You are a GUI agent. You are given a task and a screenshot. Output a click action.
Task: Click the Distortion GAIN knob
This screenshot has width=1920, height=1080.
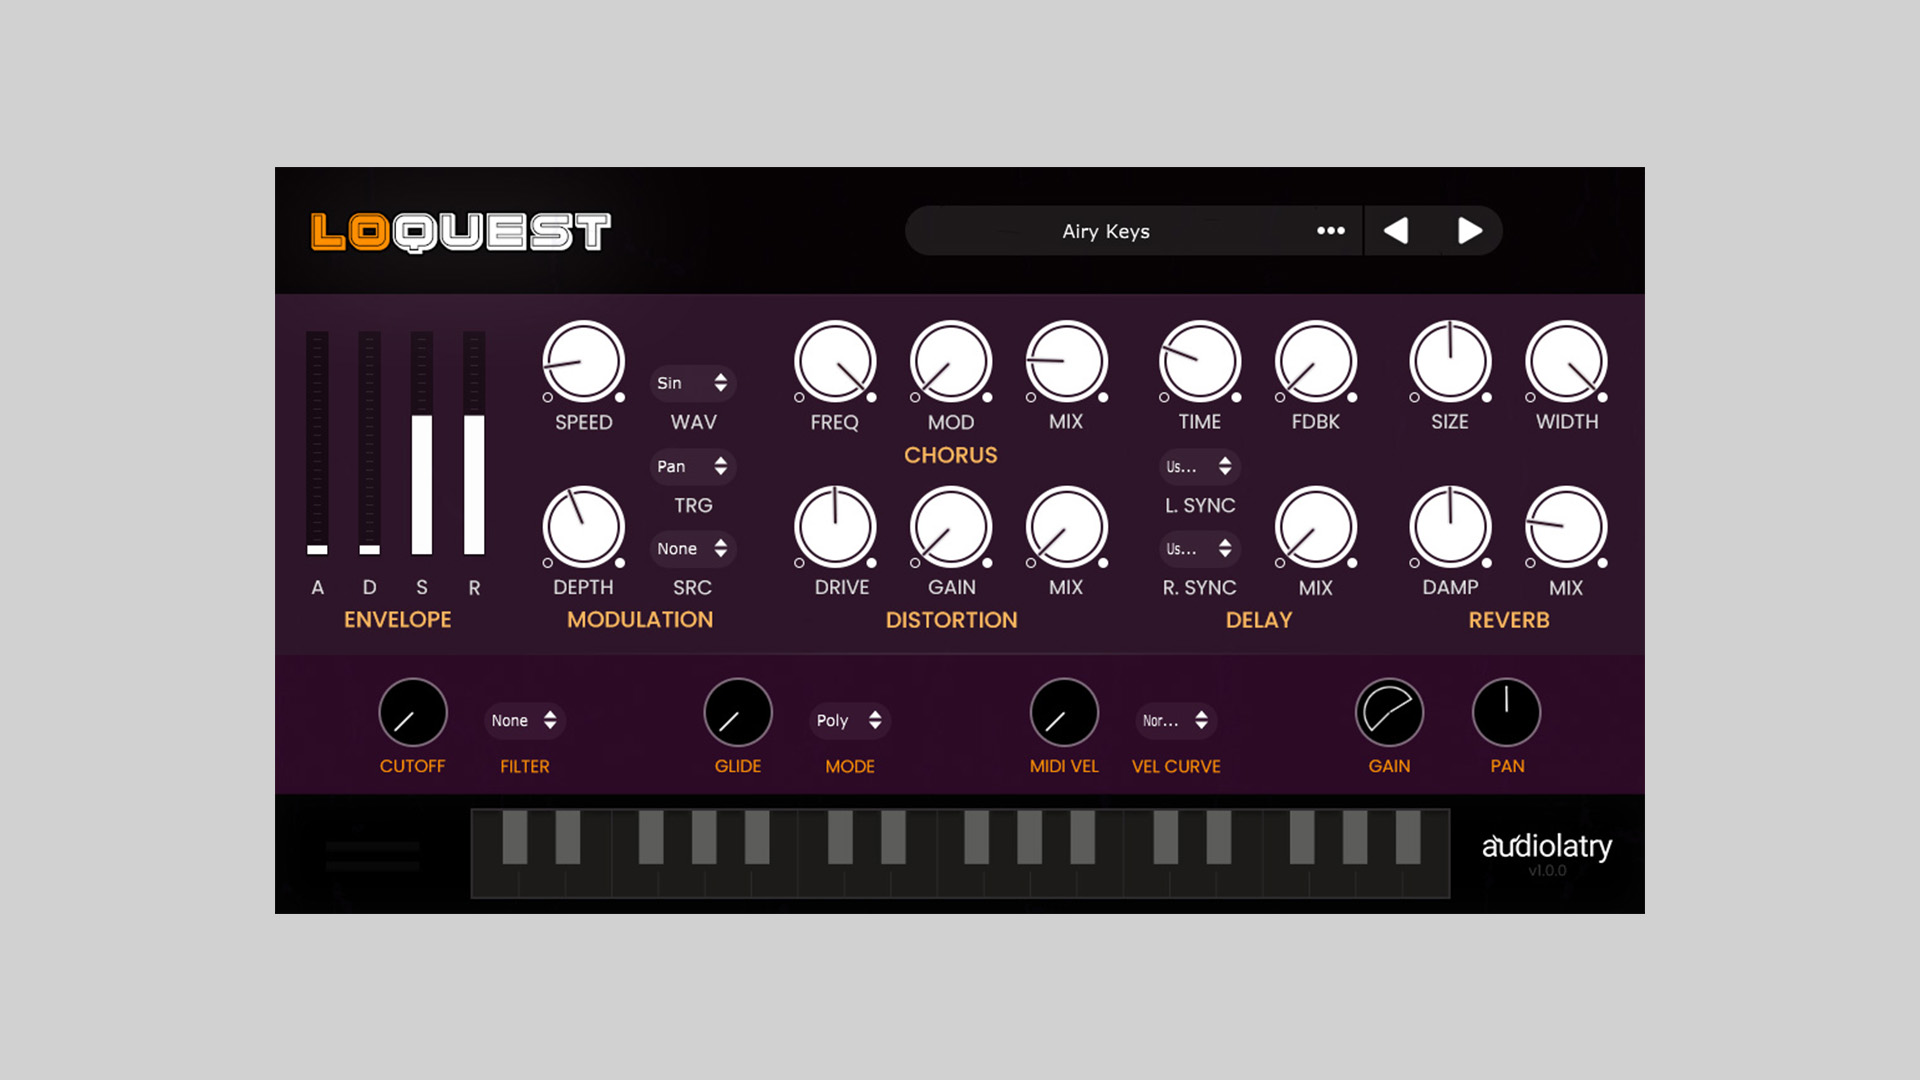pos(951,527)
